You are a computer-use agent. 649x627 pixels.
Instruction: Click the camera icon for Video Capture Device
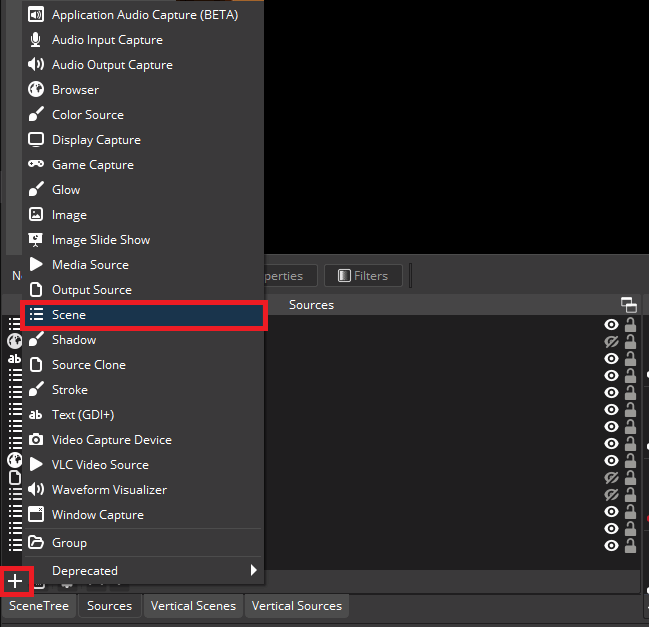click(36, 440)
